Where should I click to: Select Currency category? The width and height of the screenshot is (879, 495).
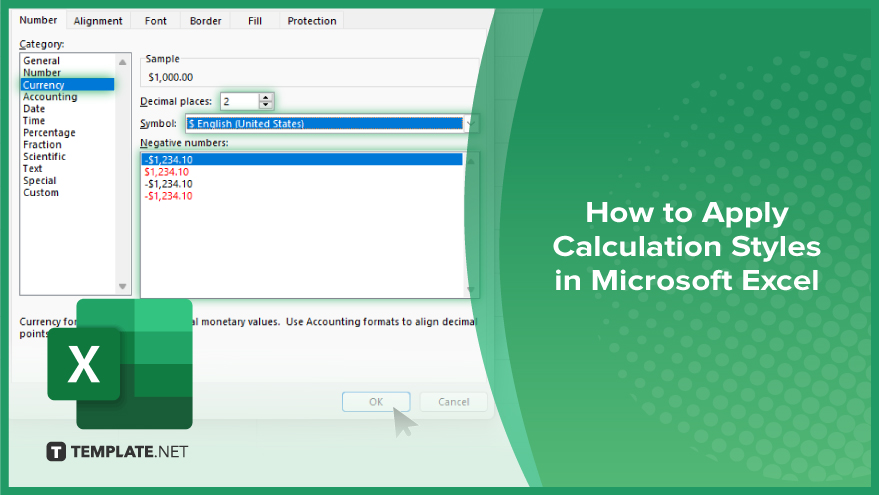67,85
